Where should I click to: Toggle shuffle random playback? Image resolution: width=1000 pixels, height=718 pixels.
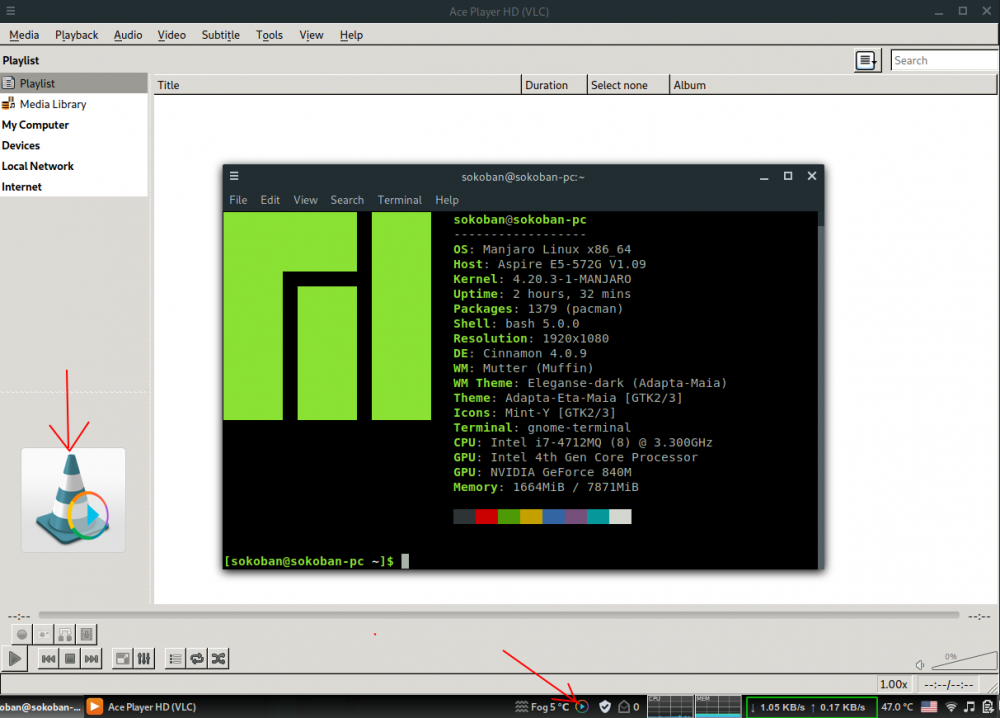pos(218,659)
